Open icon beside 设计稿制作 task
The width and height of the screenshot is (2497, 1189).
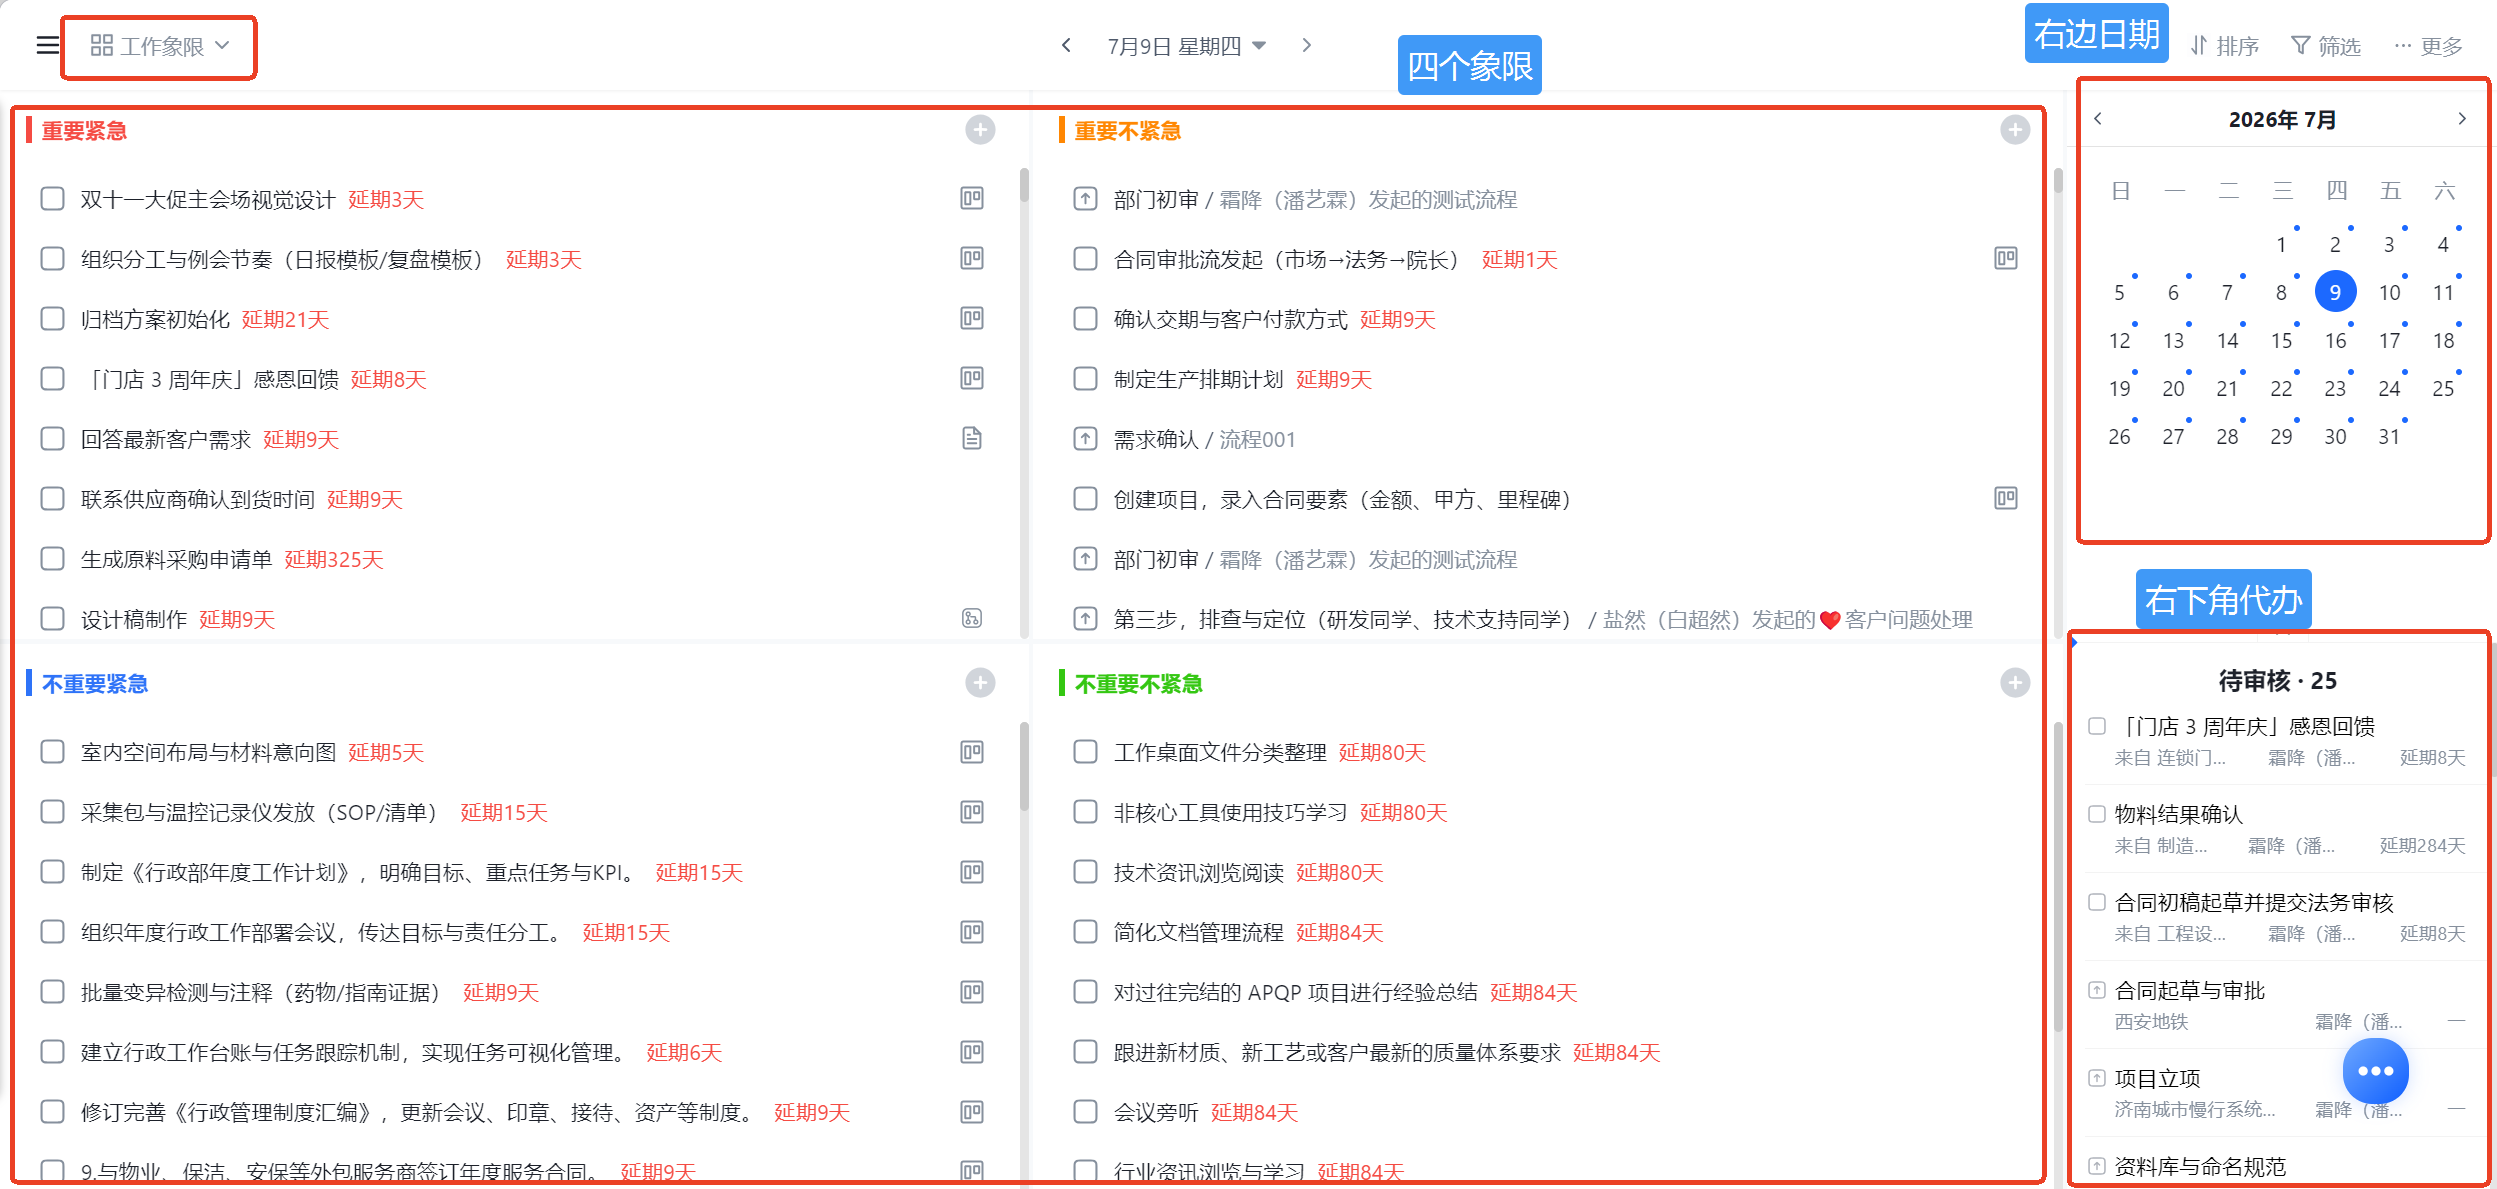[972, 618]
